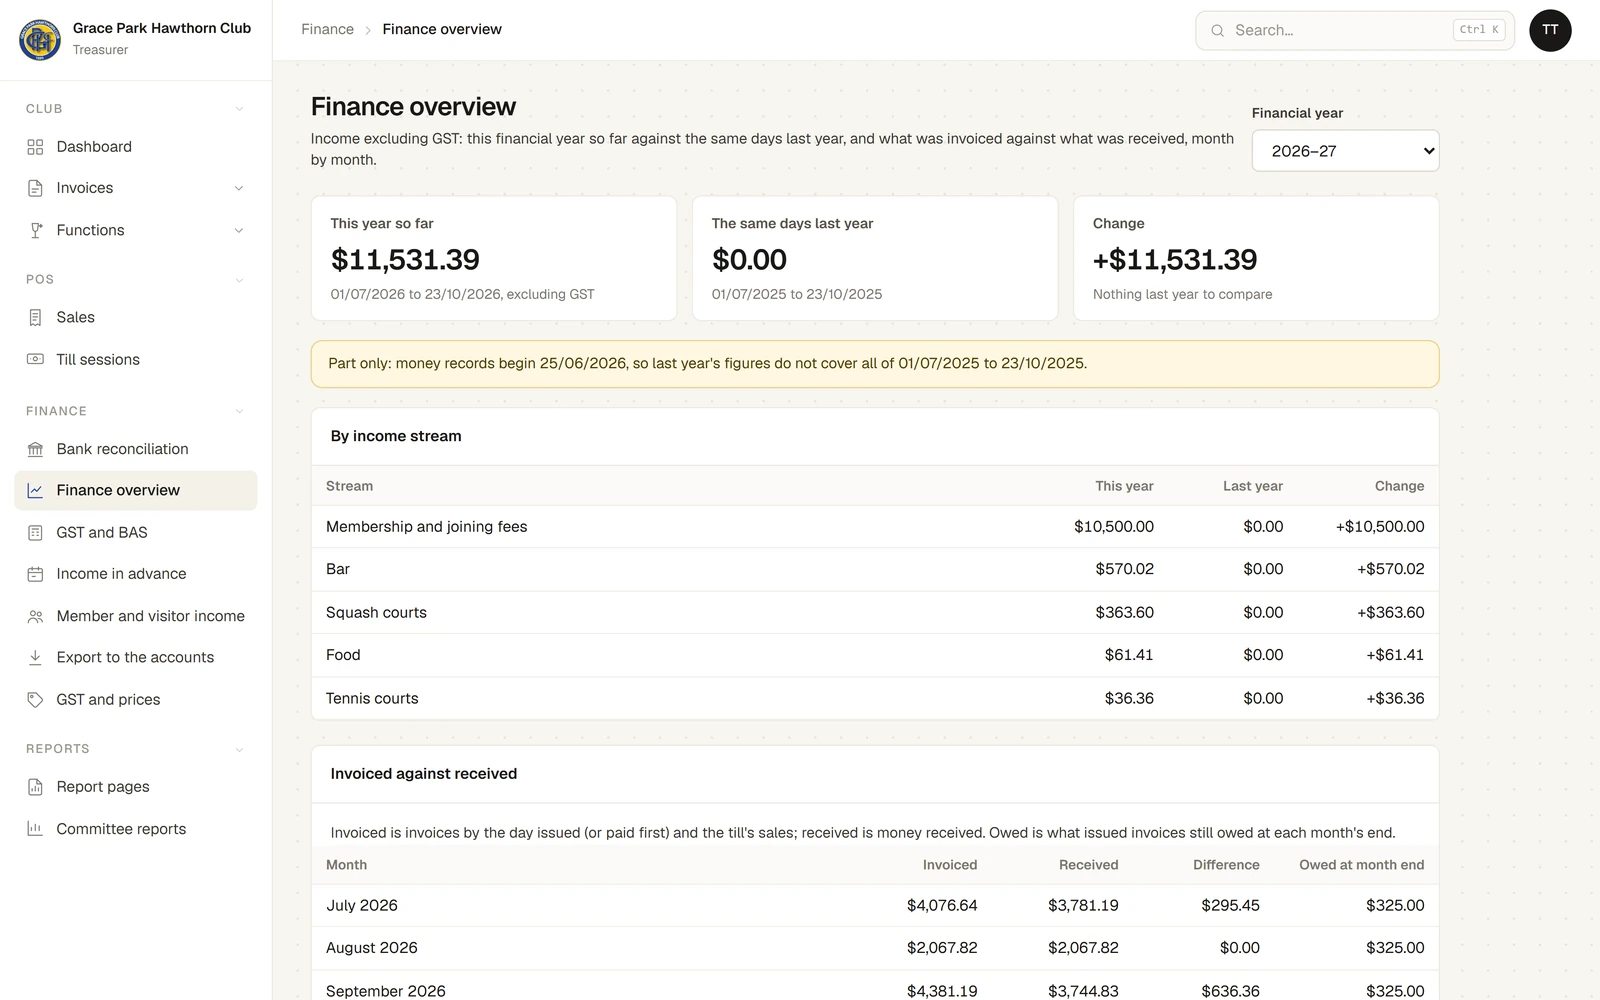Image resolution: width=1600 pixels, height=1000 pixels.
Task: Click the Export to the accounts download icon
Action: point(35,657)
